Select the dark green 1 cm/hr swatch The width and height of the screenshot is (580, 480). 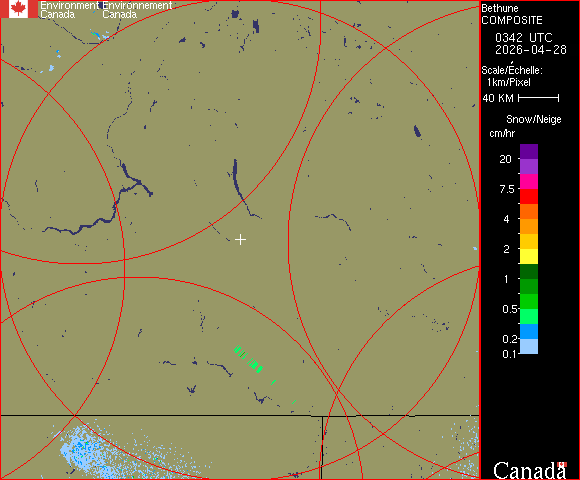tap(529, 271)
